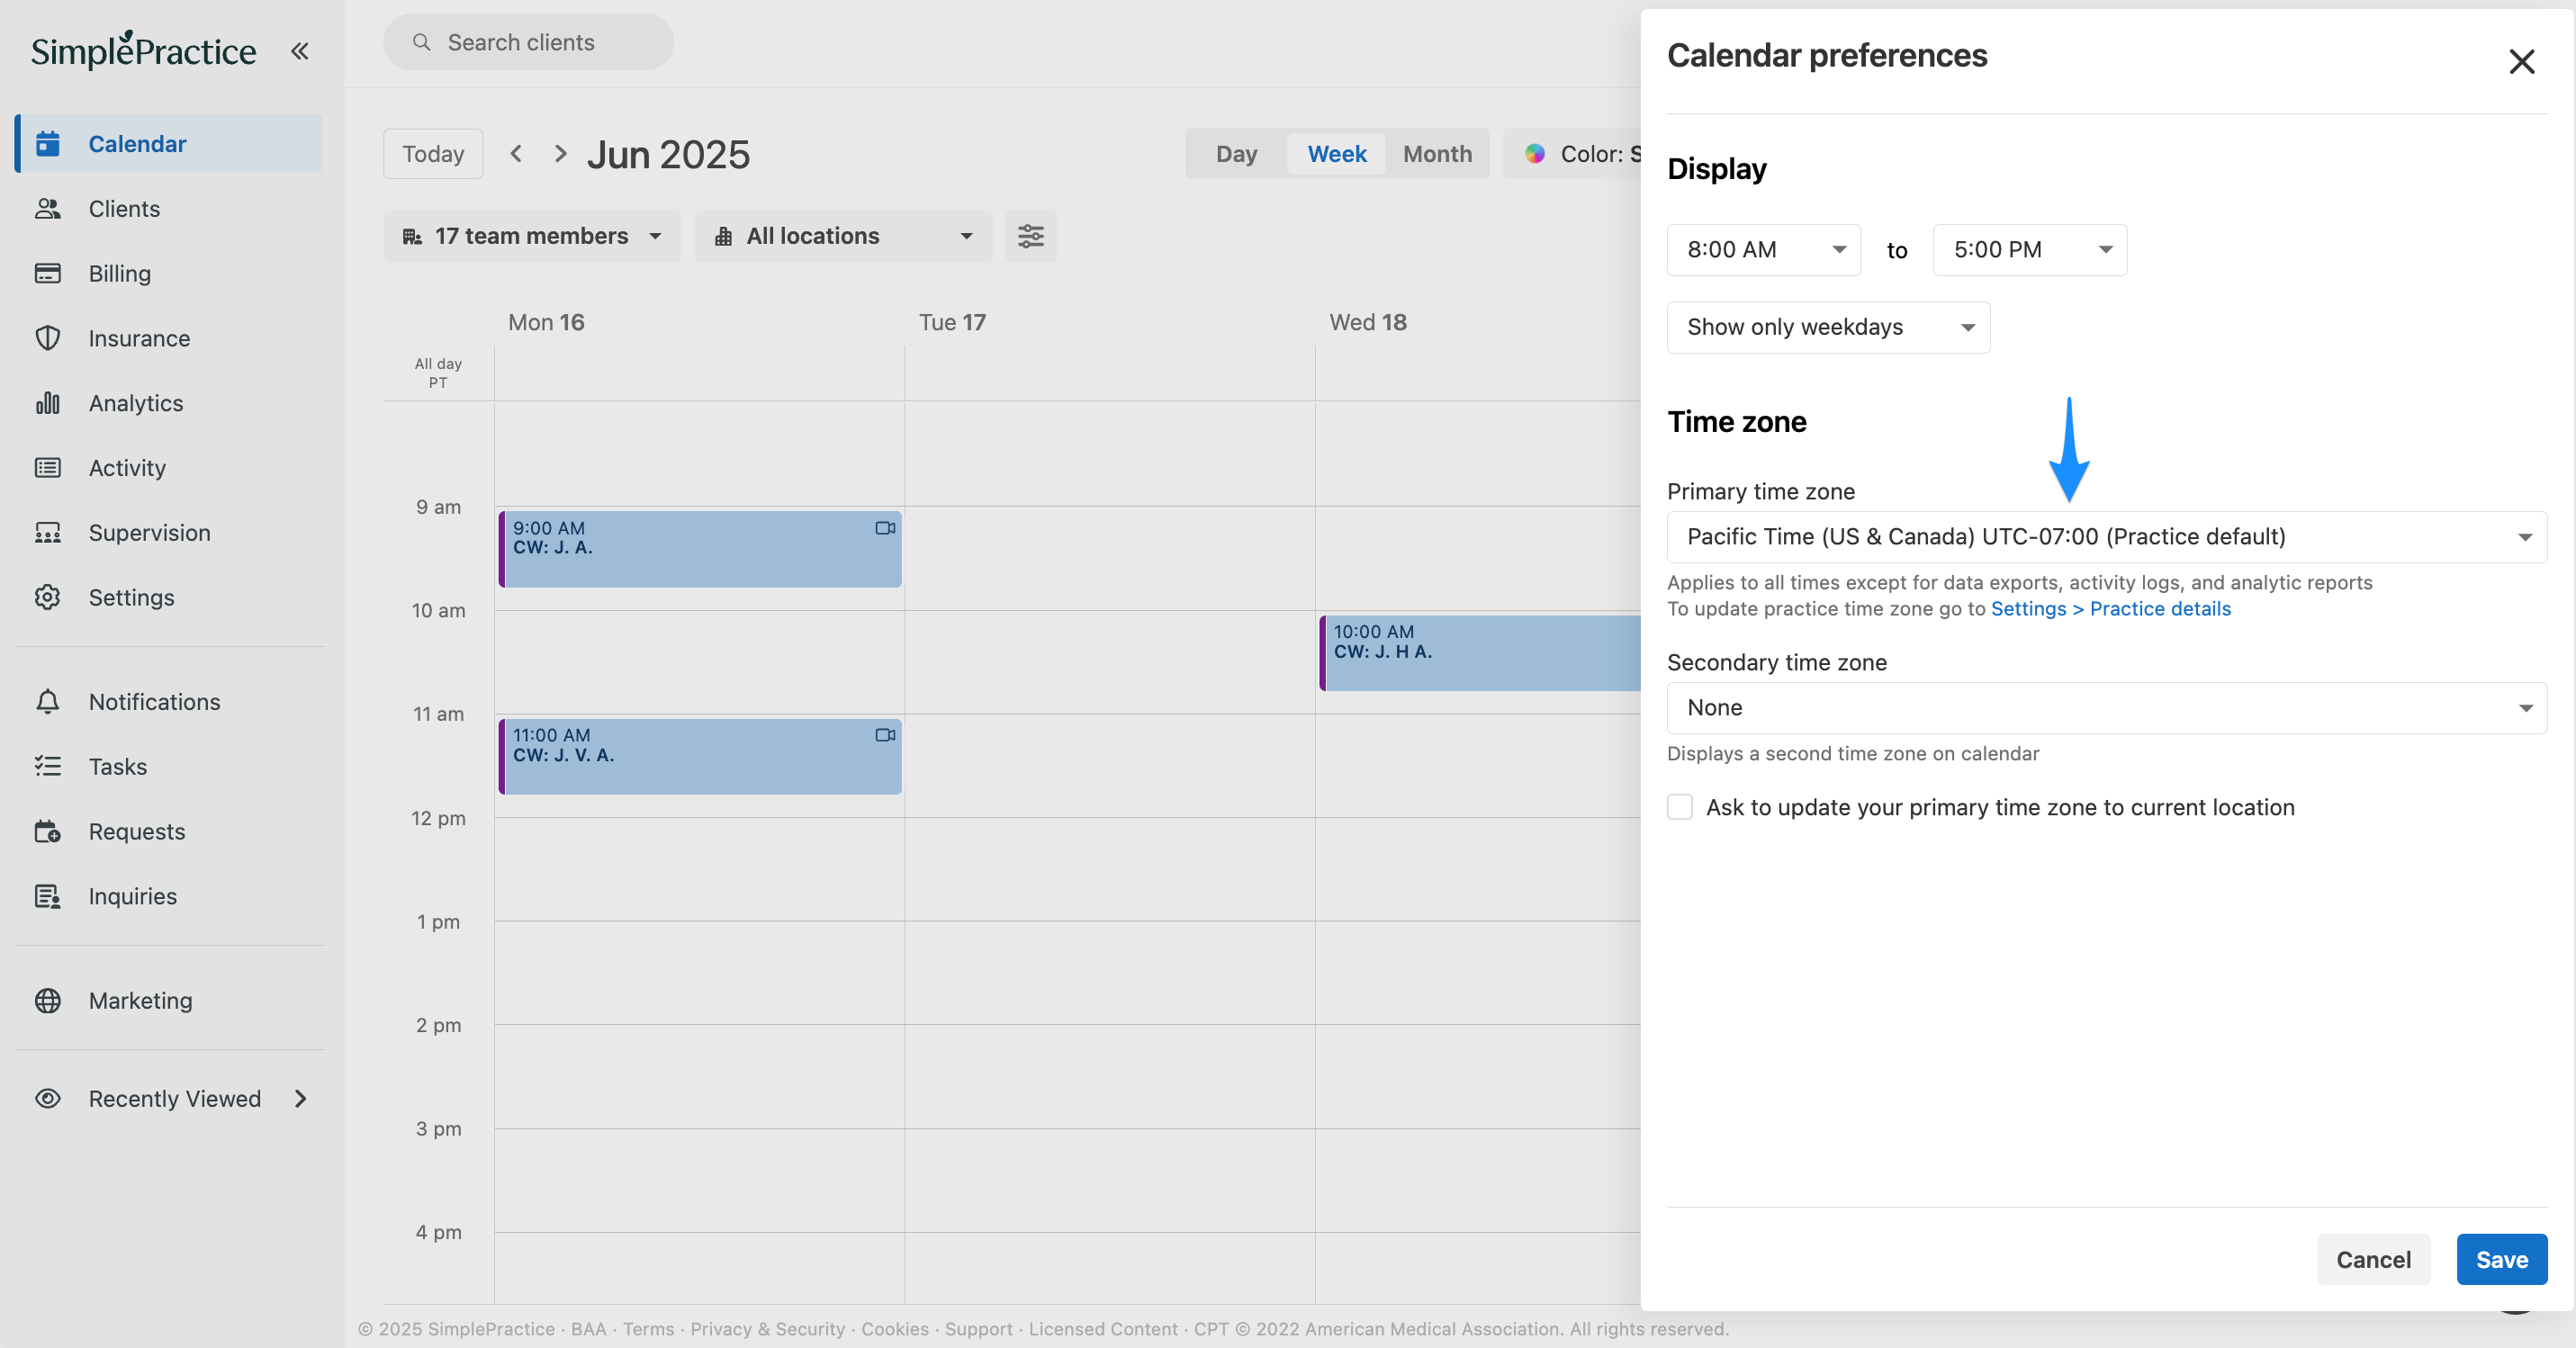Click the Color wheel swatch
Screen dimensions: 2576x1348
click(1535, 154)
